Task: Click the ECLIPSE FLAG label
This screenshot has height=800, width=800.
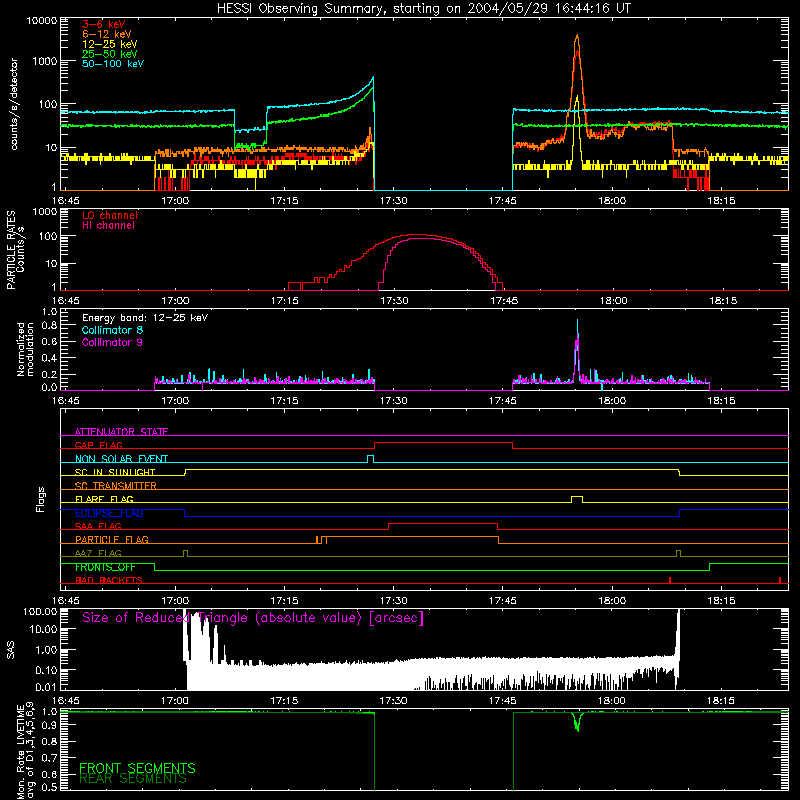Action: pos(109,513)
